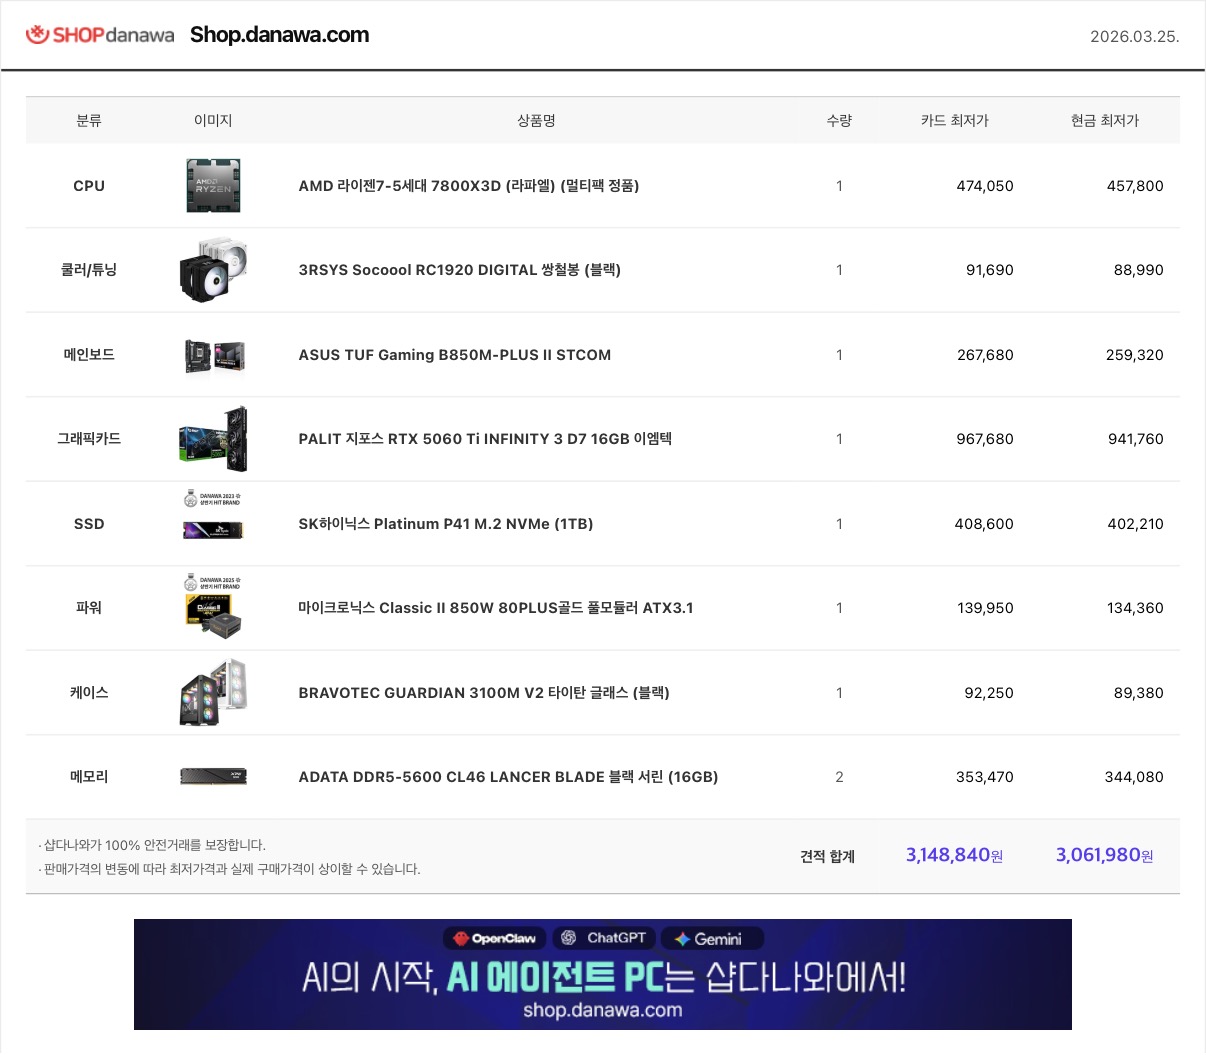Click the 그래픽카드 category cell
The image size is (1206, 1055).
[x=89, y=439]
